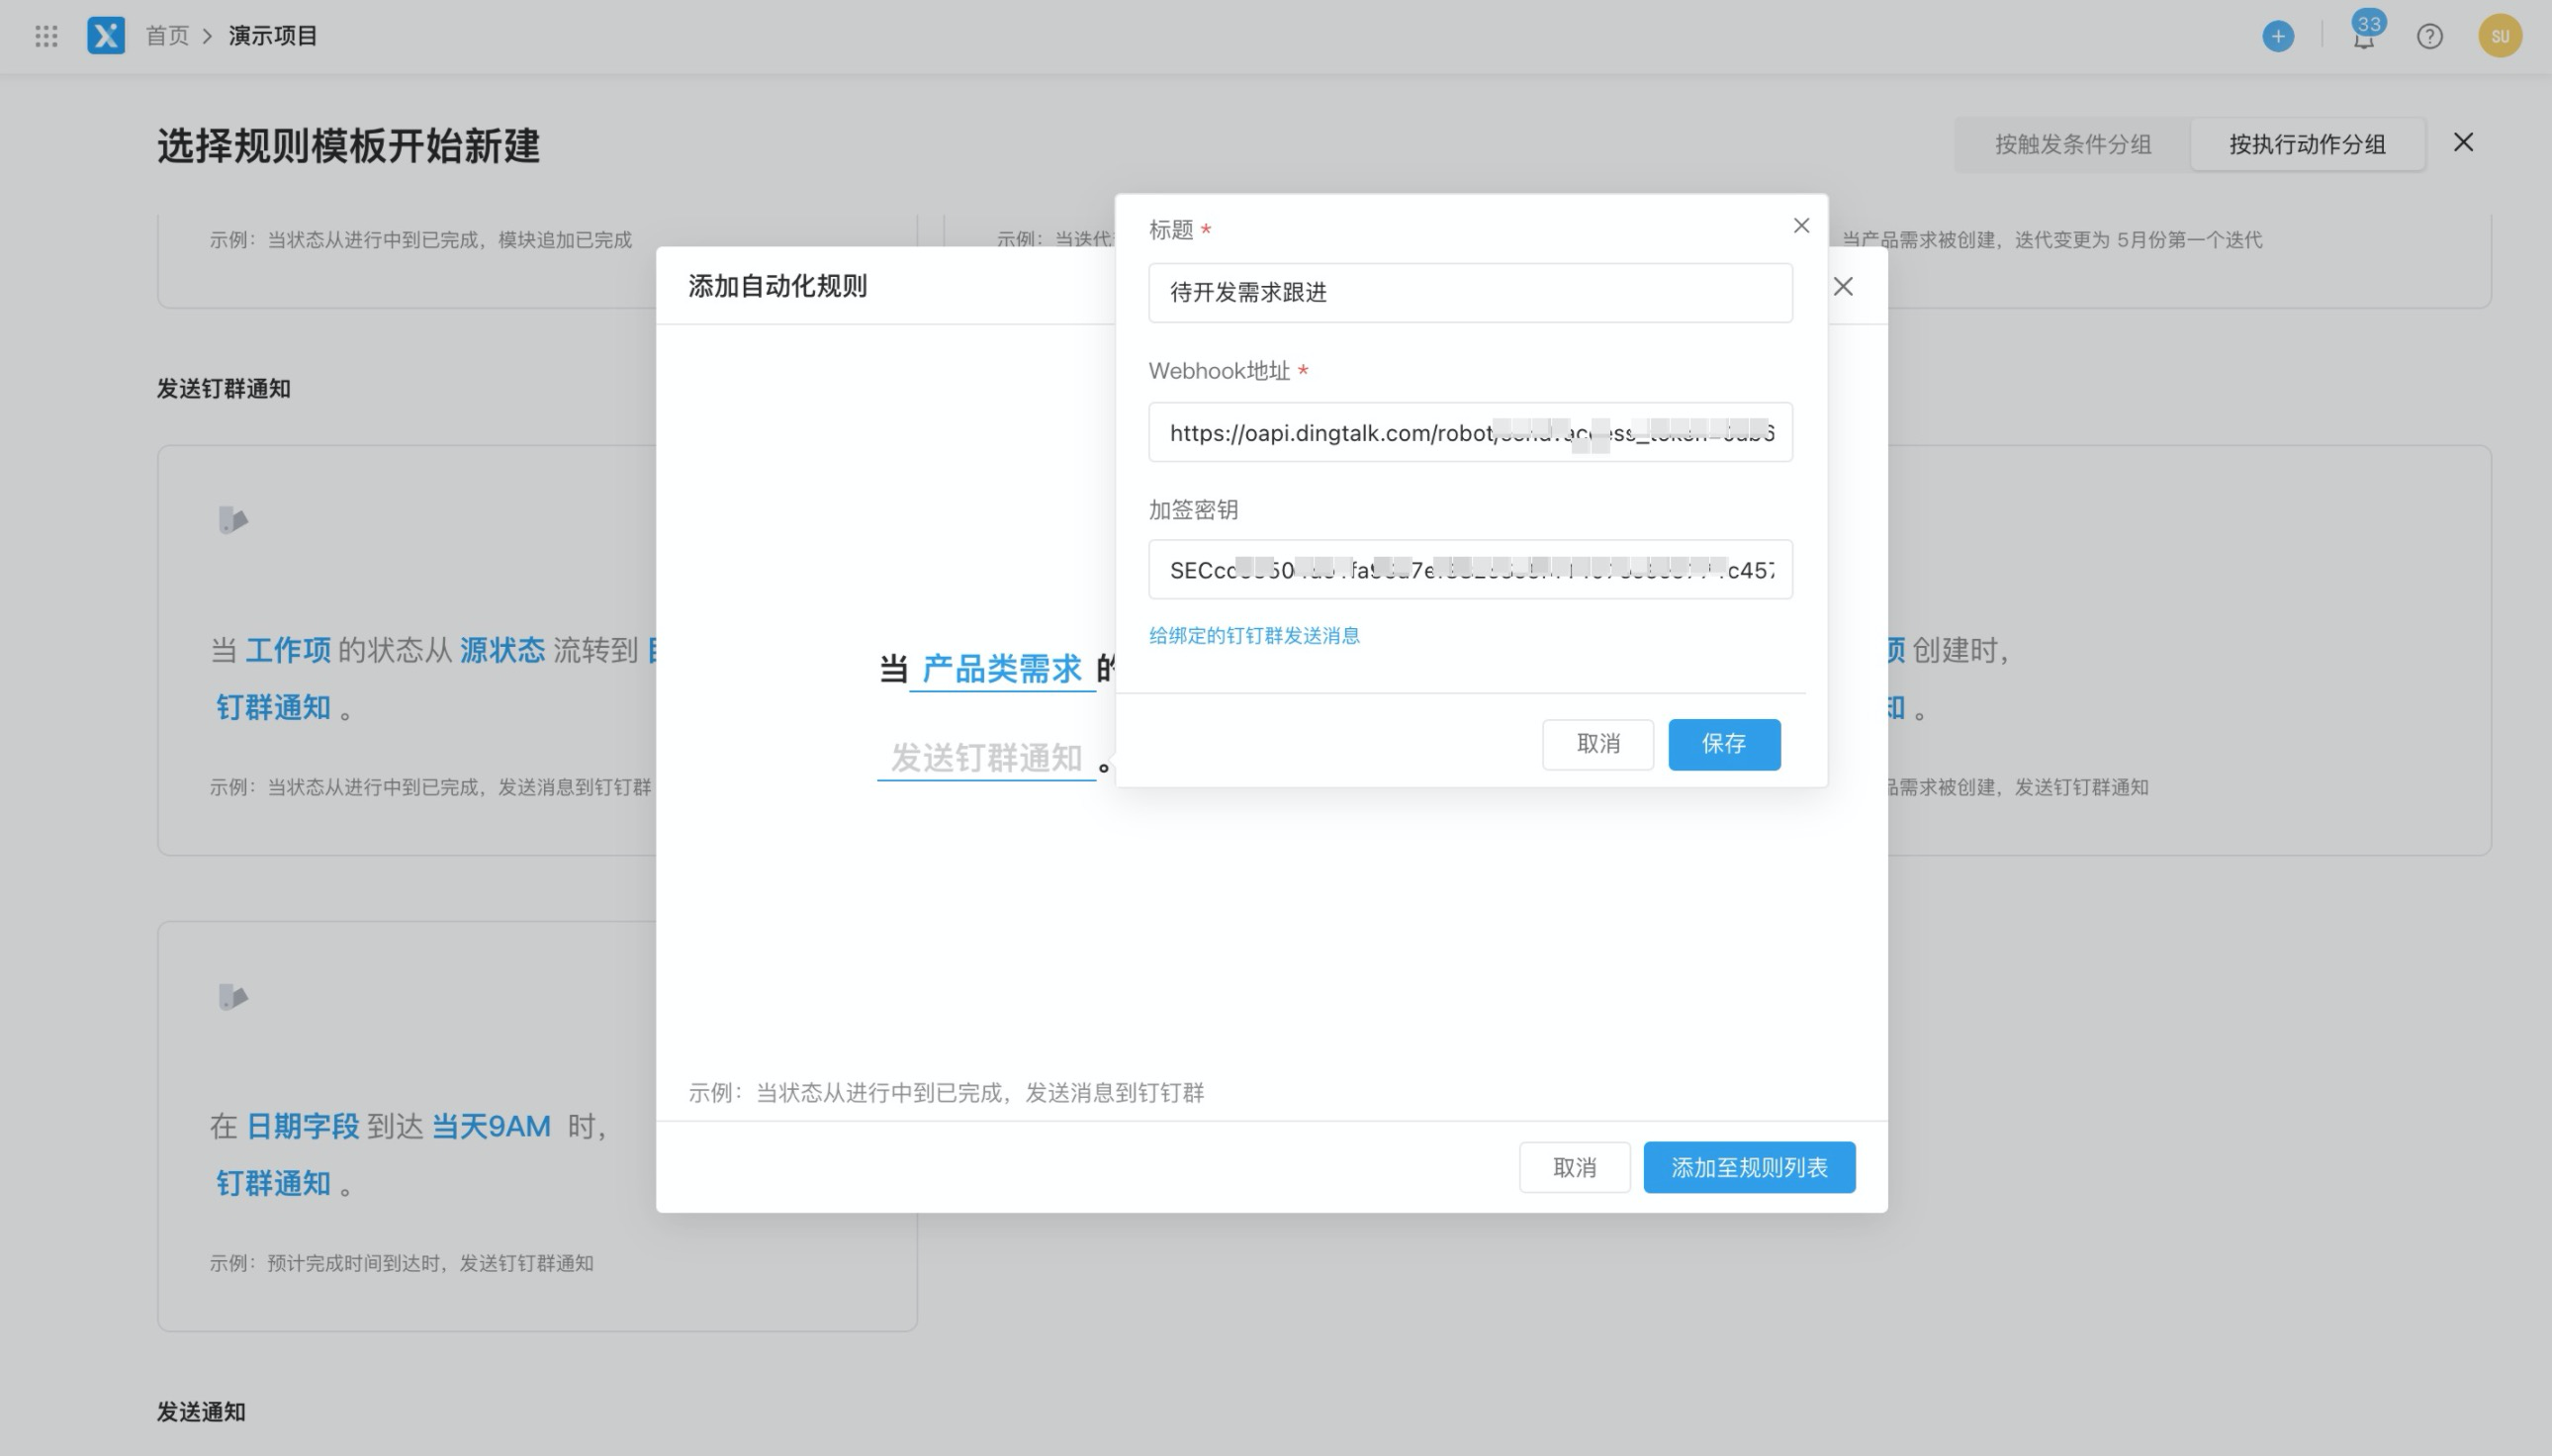This screenshot has height=1456, width=2552.
Task: Click 工作项 link in status template
Action: 288,650
